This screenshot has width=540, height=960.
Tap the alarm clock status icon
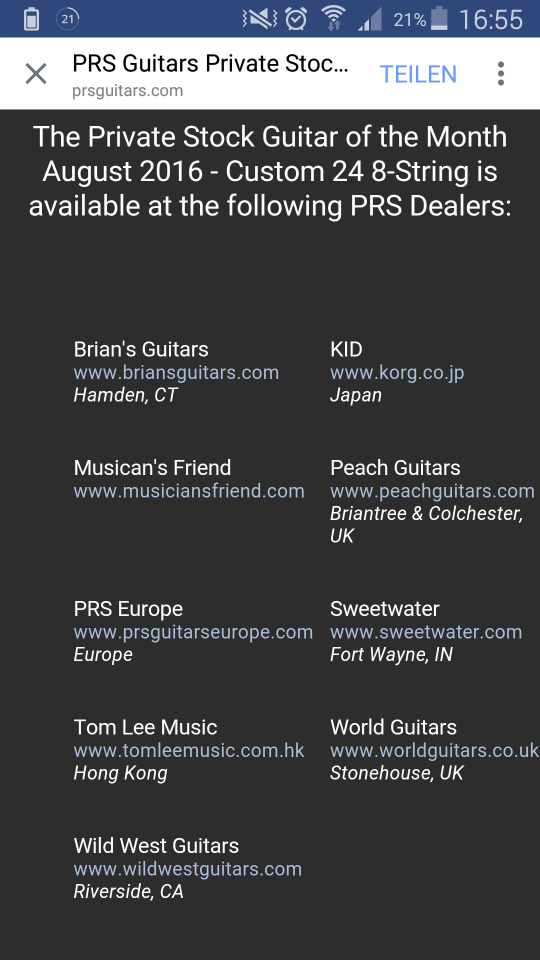coord(296,19)
